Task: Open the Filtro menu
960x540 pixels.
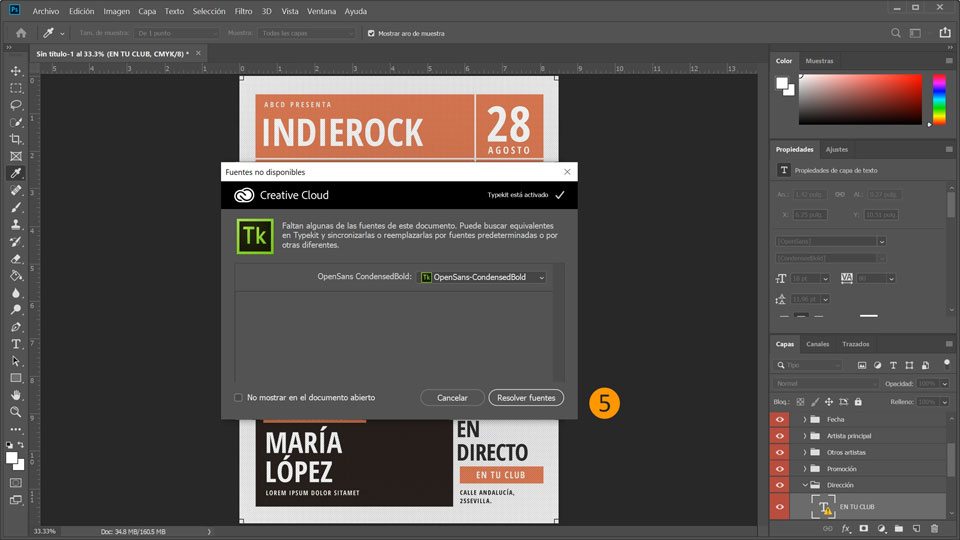Action: [x=243, y=11]
